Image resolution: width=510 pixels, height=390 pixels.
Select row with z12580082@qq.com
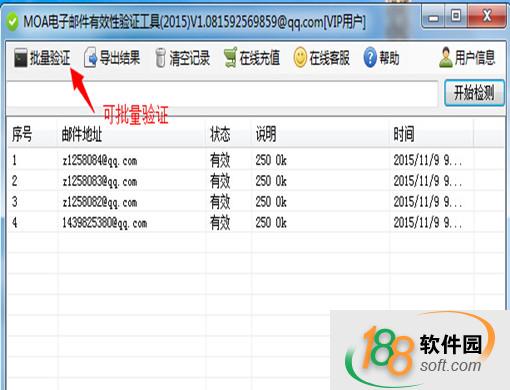256,202
